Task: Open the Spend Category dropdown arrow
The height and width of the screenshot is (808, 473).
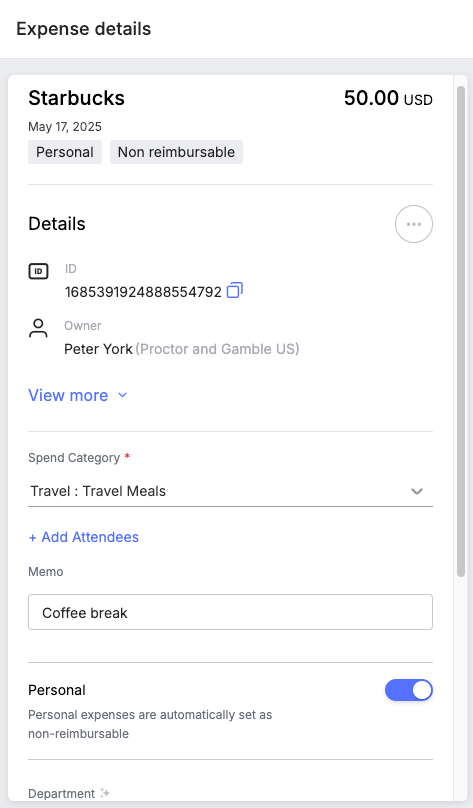Action: [x=417, y=491]
